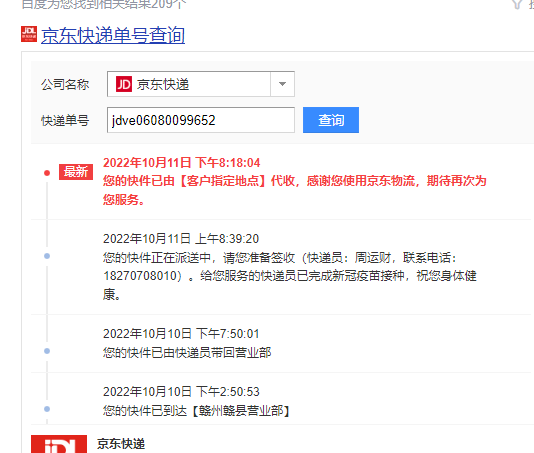The width and height of the screenshot is (534, 453).
Task: Select timestamp 2022年10月10日 下午2:50:53
Action: (x=181, y=392)
